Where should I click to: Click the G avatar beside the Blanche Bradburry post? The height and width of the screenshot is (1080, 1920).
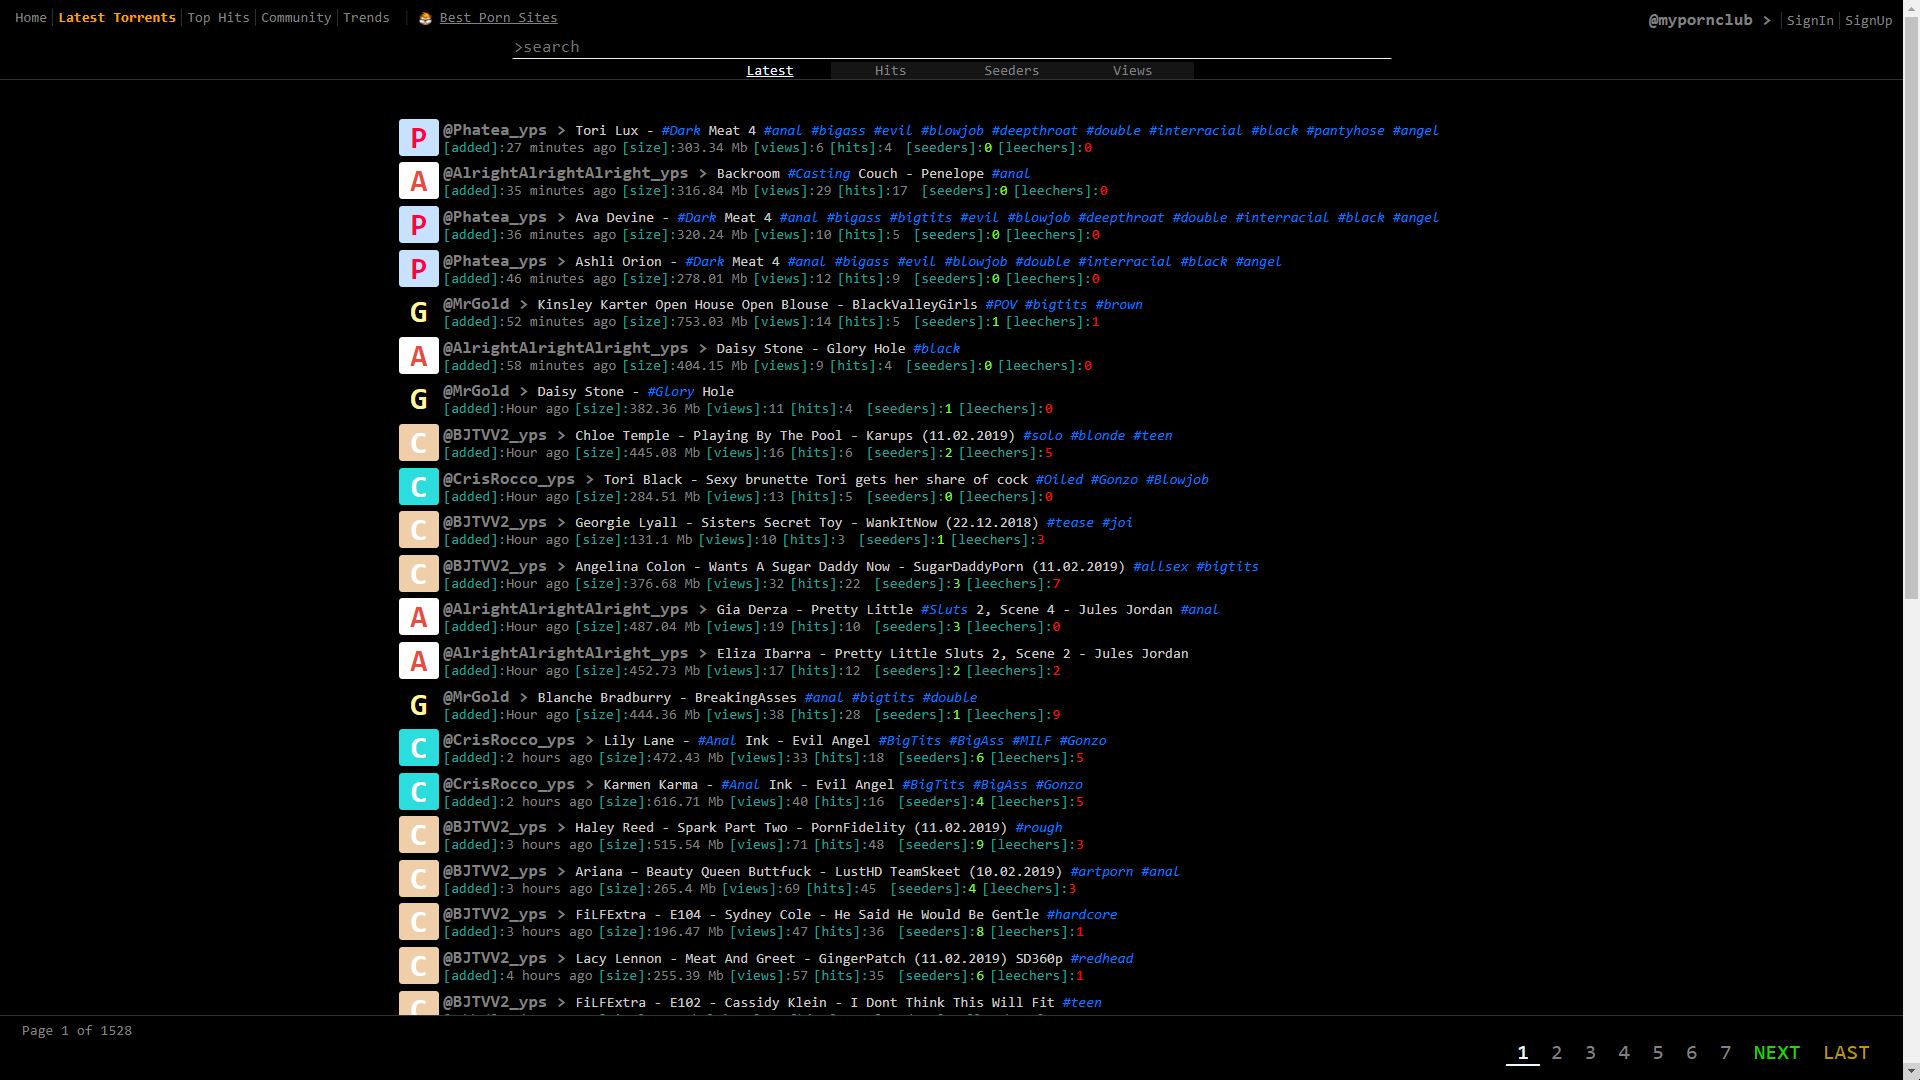pos(418,705)
